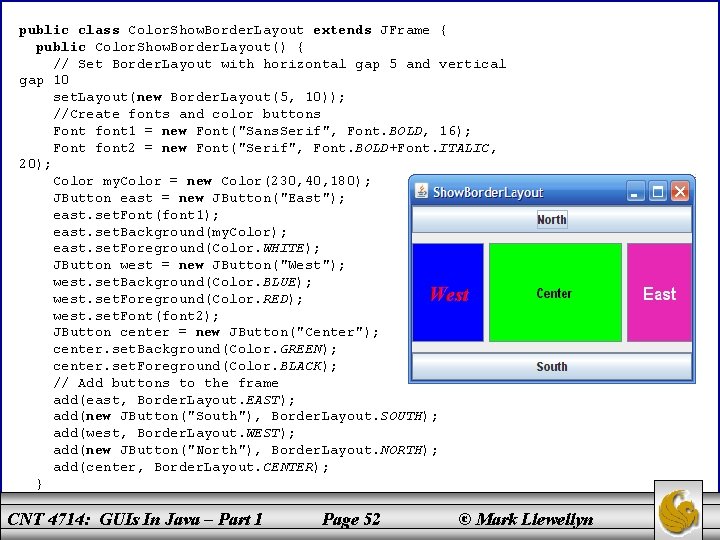Screen dimensions: 720x540
Task: Click the '//Create fonts and color buttons' comment
Action: pos(187,114)
